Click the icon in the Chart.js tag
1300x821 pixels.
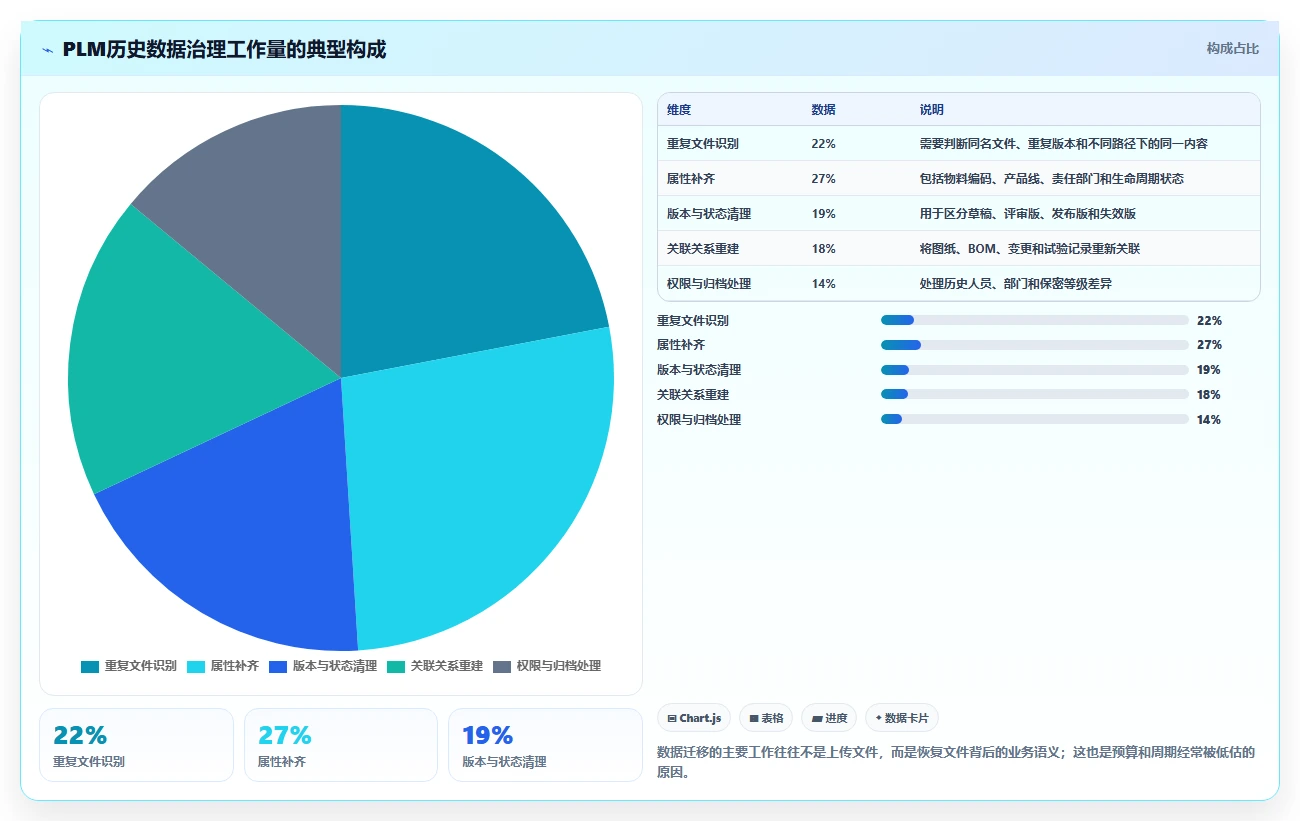click(672, 718)
